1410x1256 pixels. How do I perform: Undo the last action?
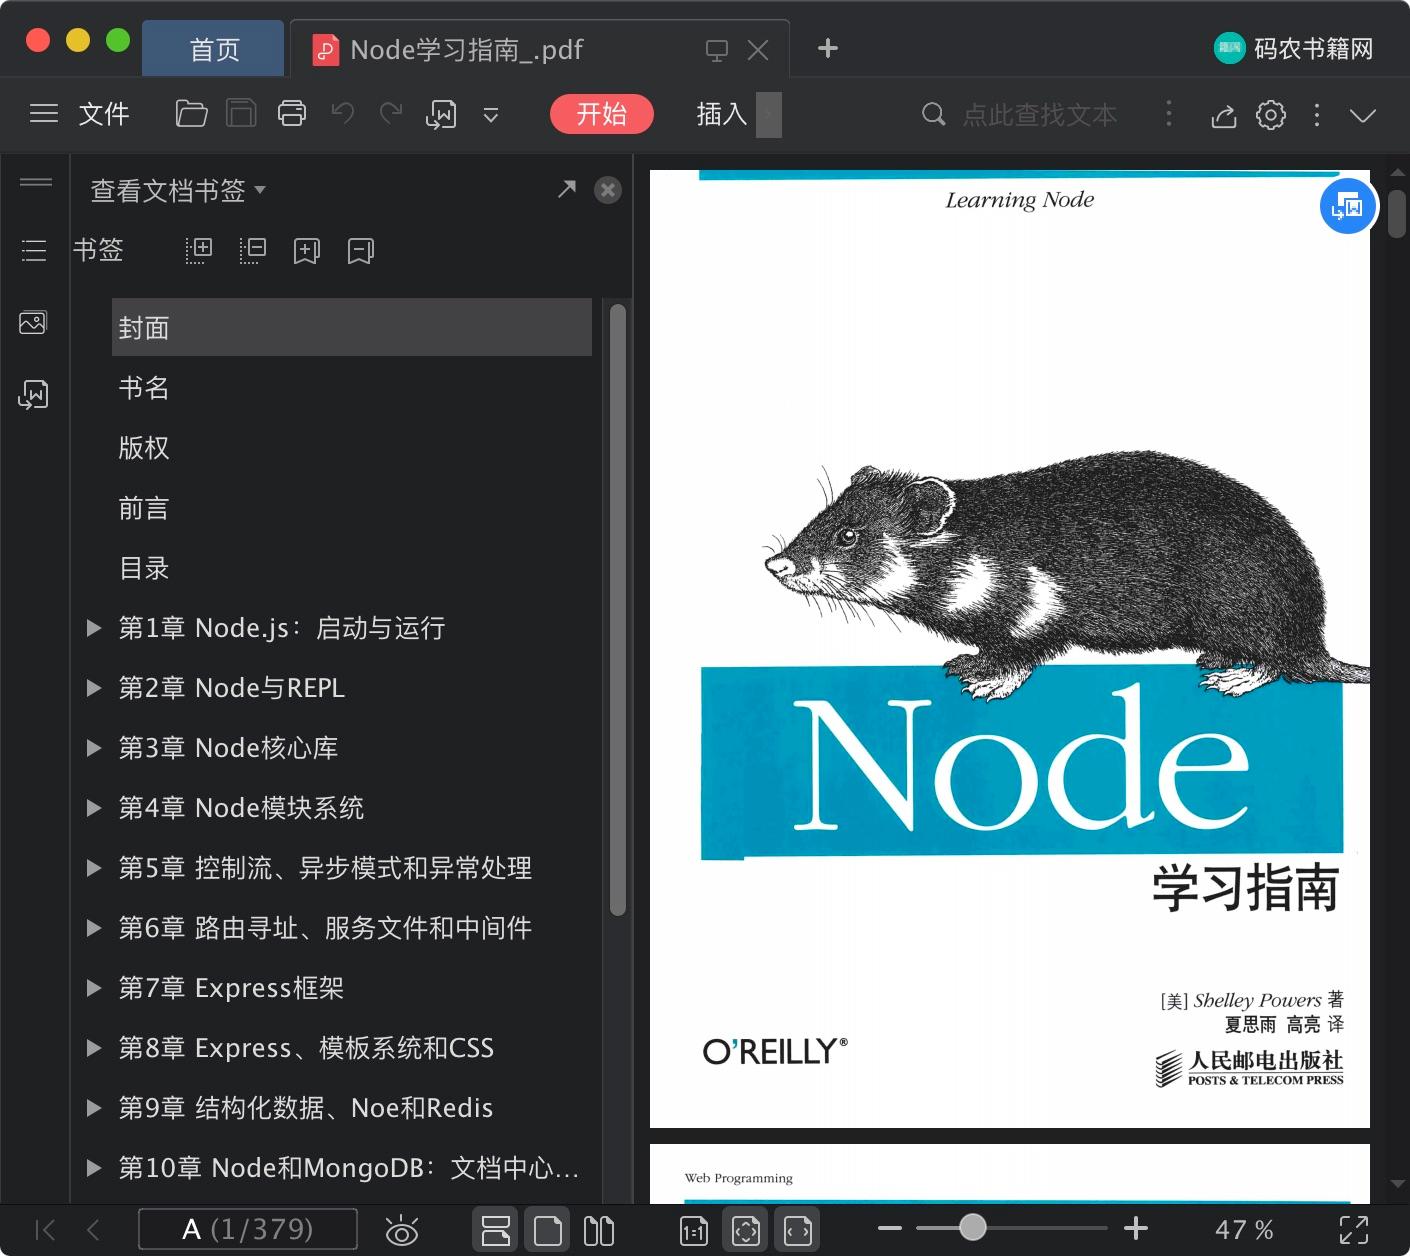pos(343,114)
